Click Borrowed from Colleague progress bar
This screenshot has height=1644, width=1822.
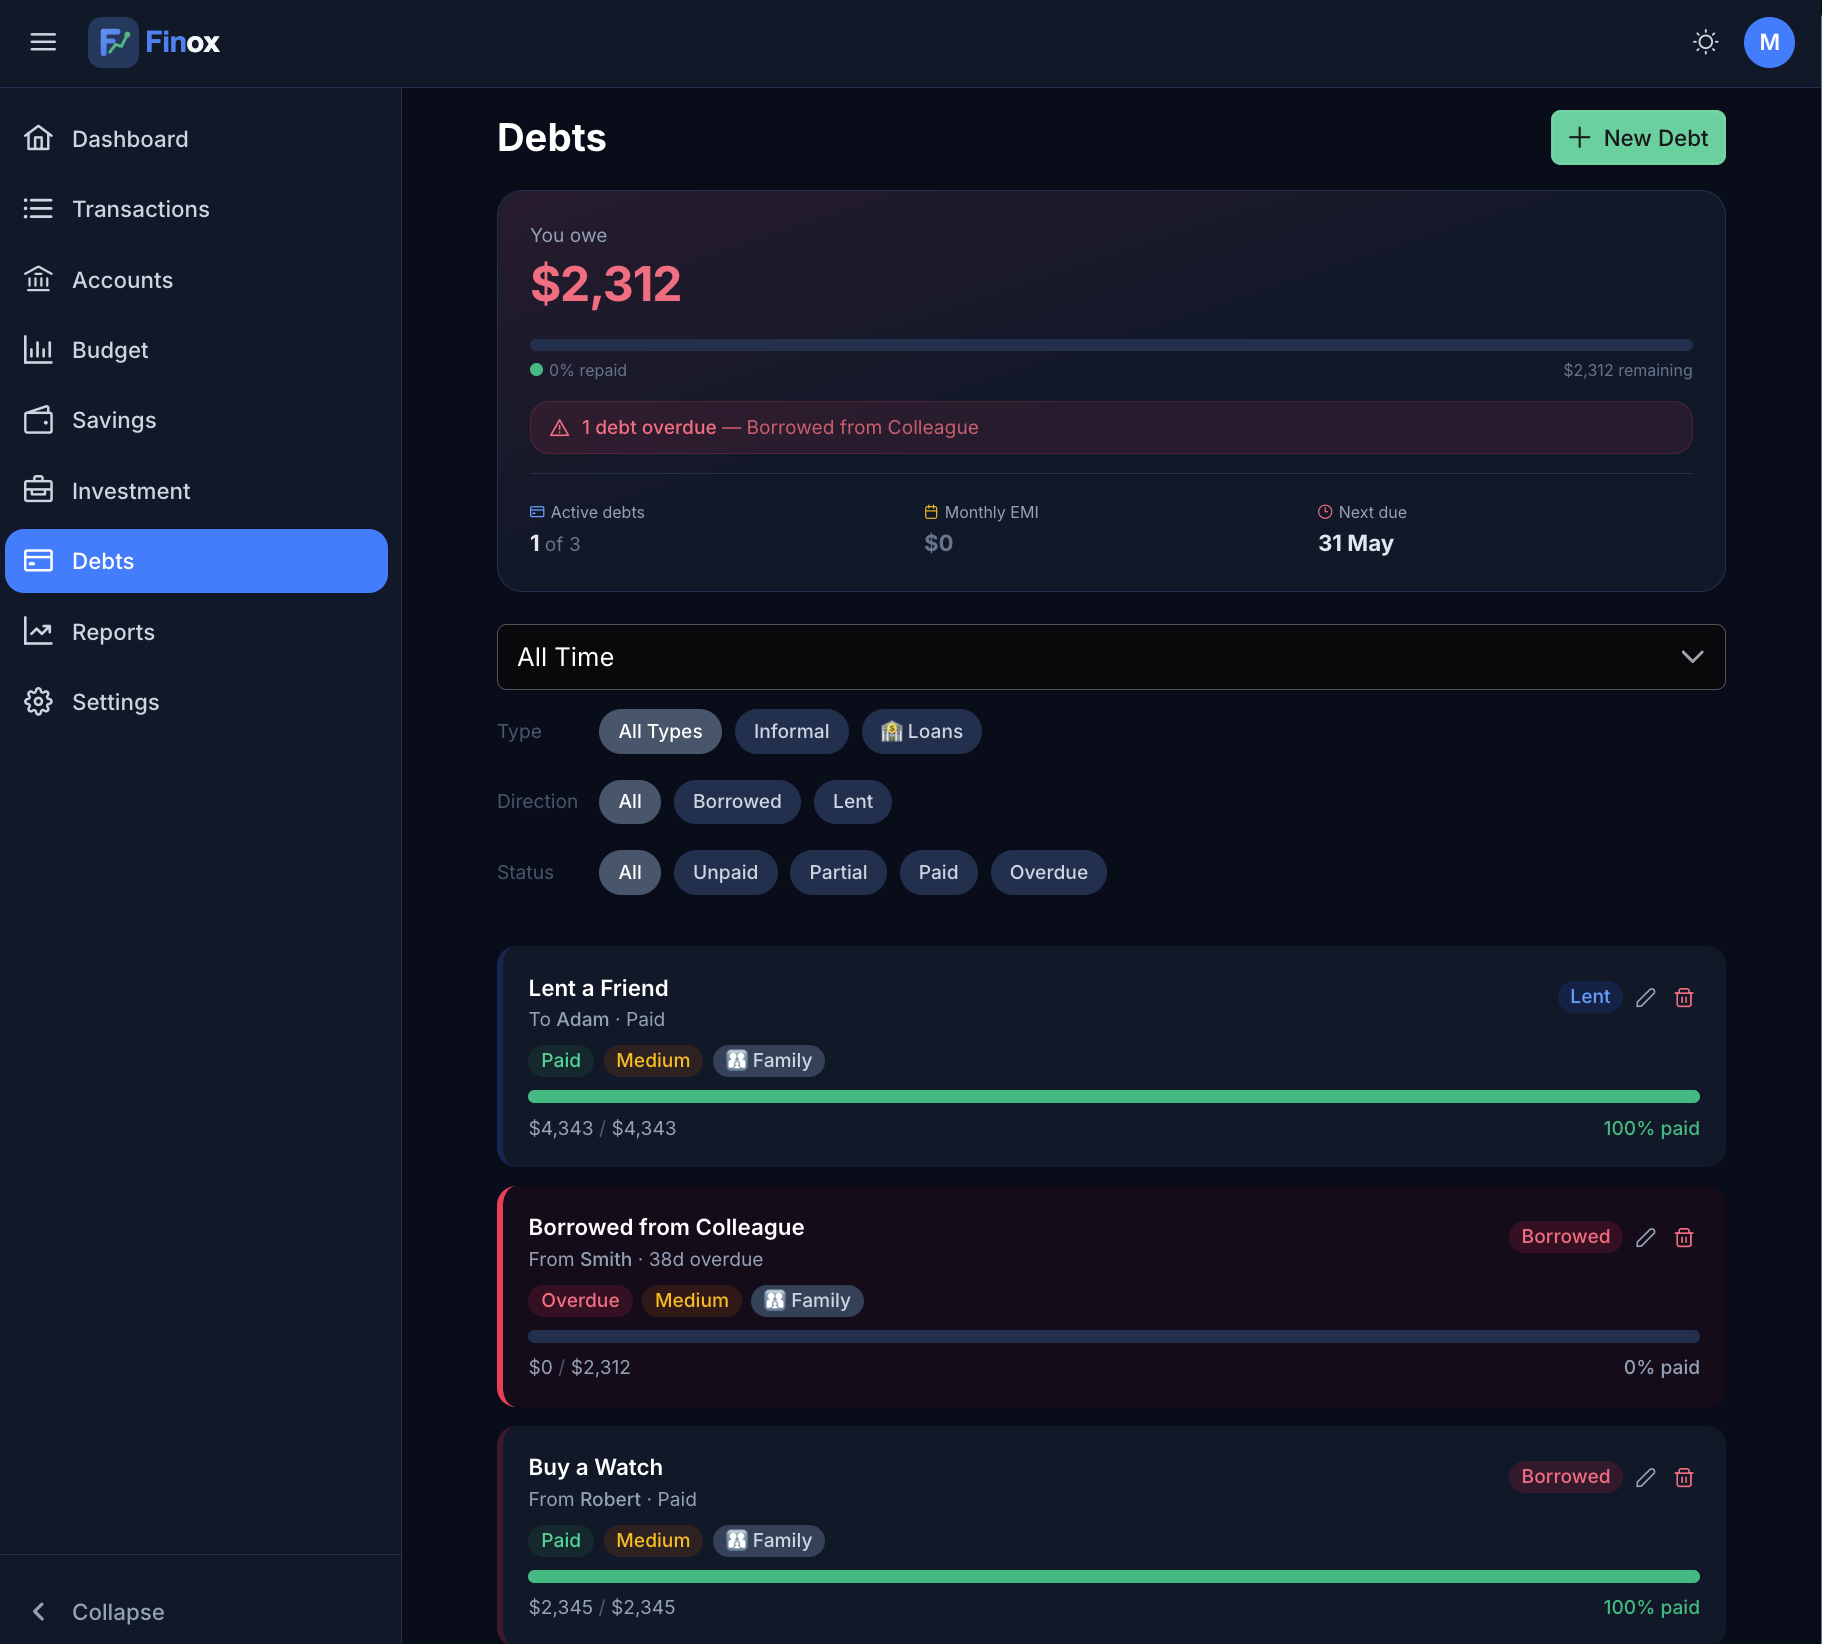coord(1114,1337)
